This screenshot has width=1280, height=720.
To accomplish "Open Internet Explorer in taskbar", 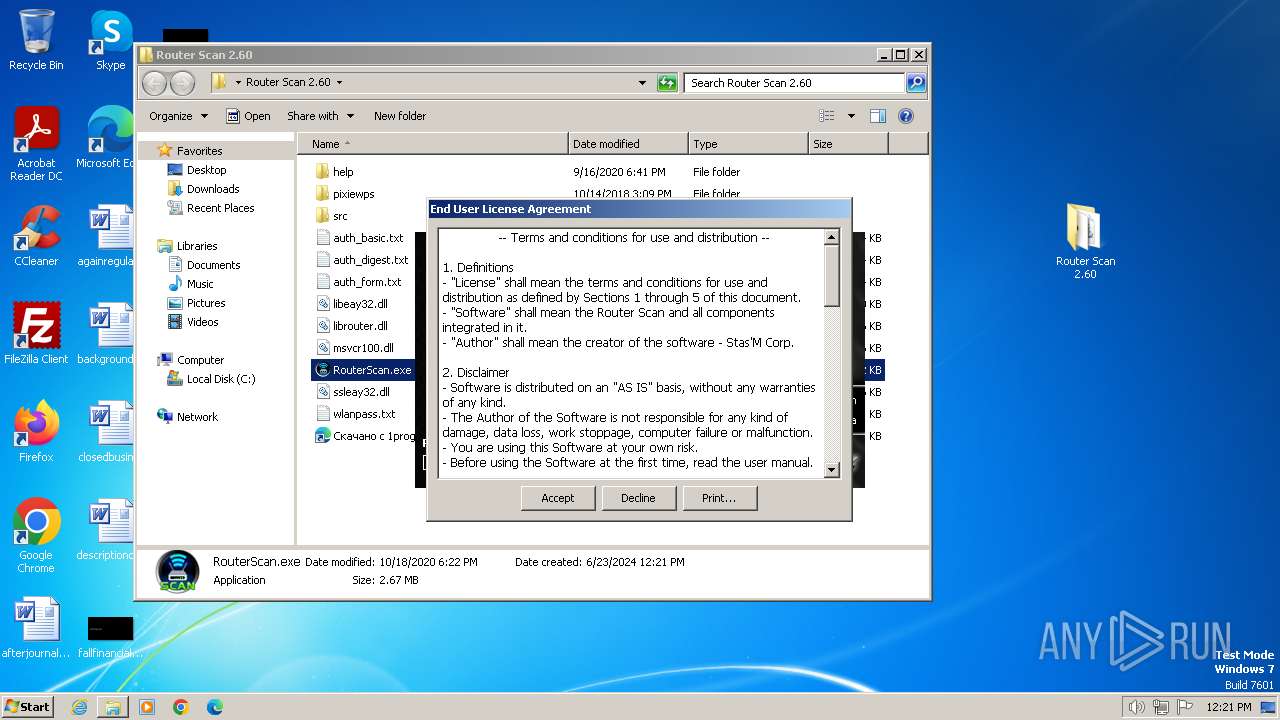I will (x=79, y=707).
